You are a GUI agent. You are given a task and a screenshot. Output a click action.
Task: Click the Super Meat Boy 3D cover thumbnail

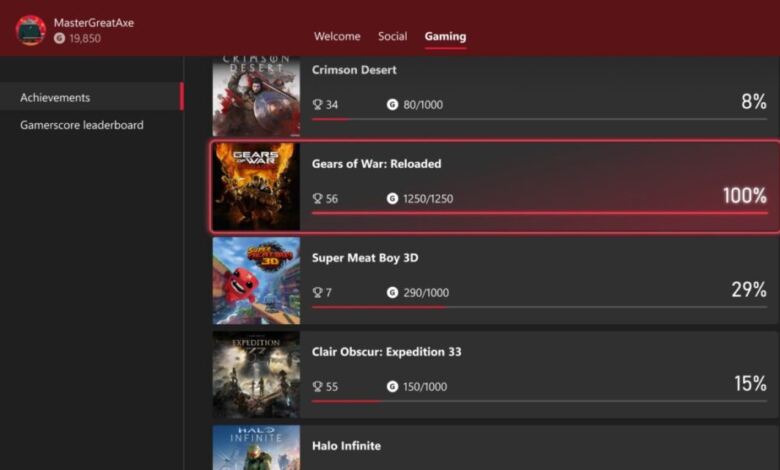coord(256,281)
